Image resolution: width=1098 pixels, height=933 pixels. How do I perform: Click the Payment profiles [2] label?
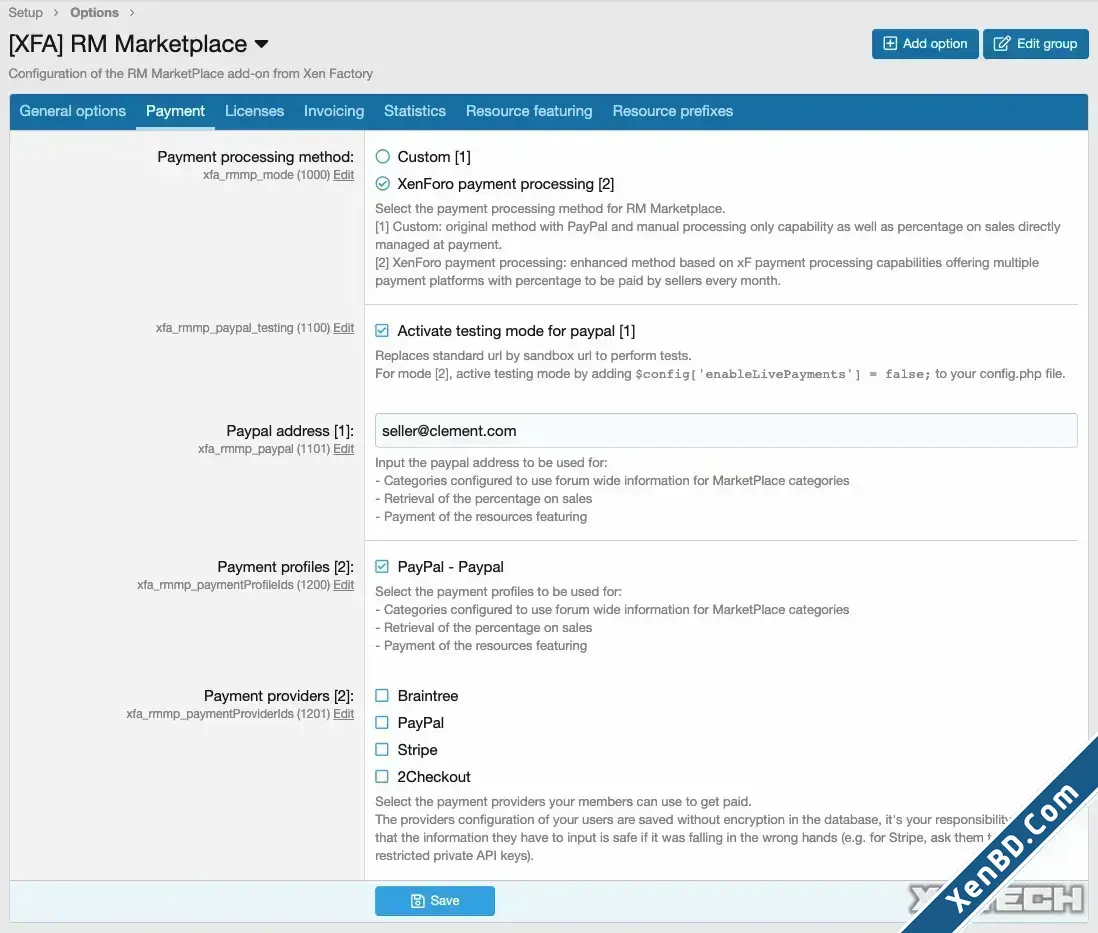click(286, 567)
